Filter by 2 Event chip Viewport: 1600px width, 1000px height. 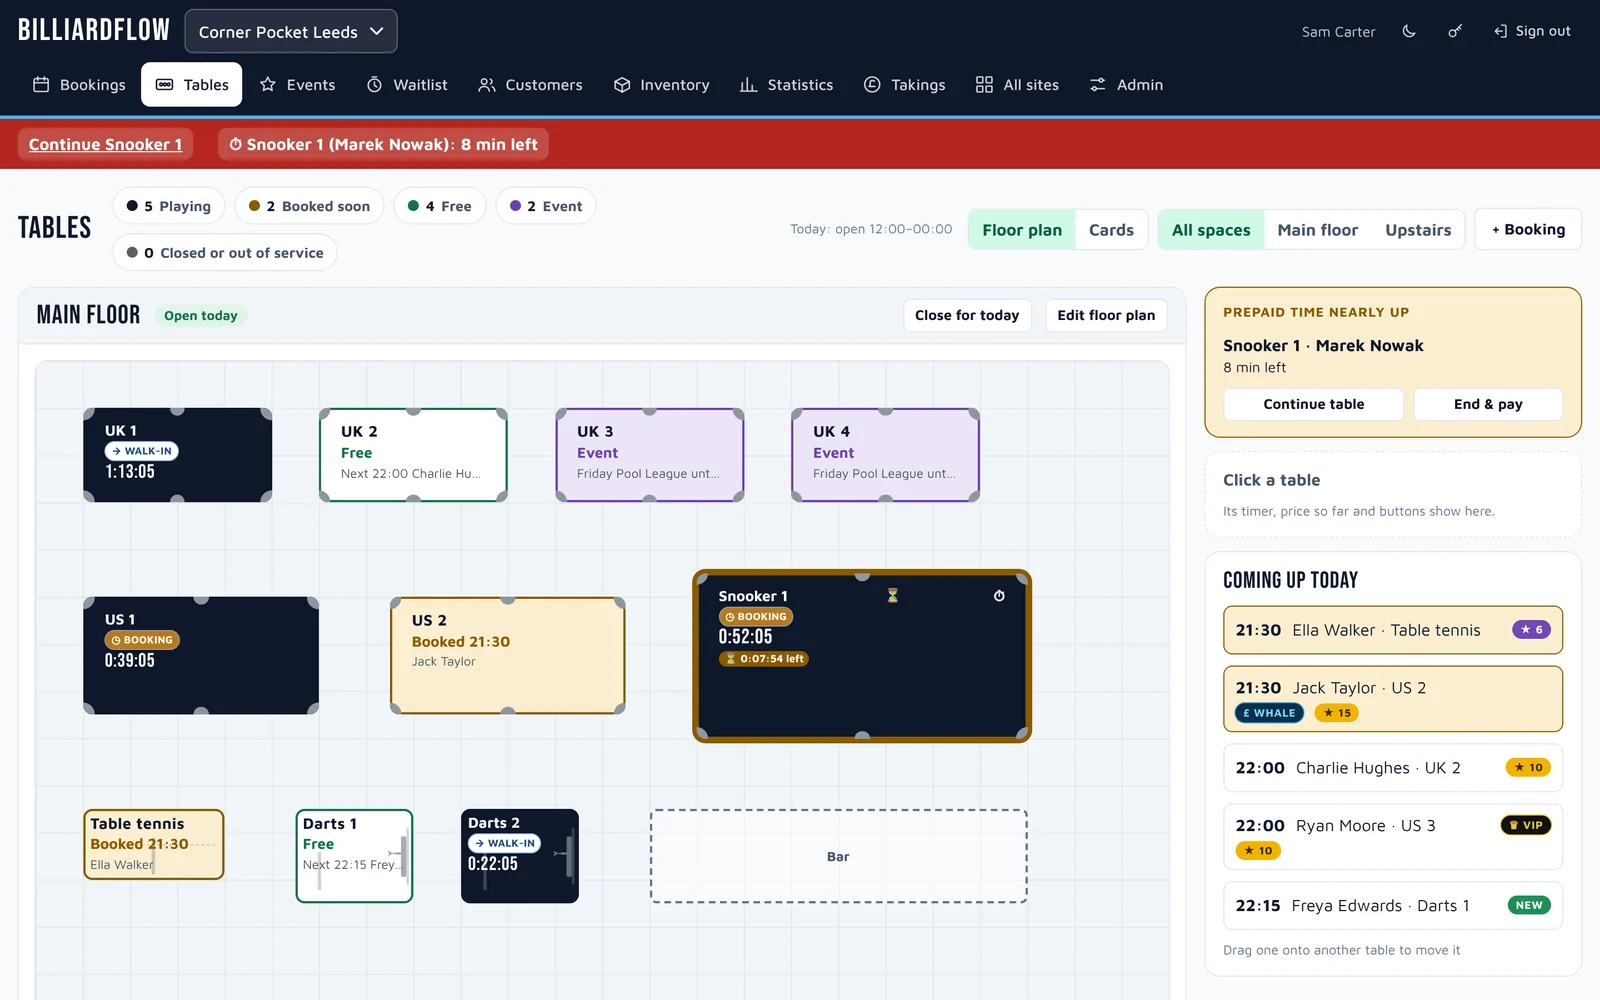[546, 206]
